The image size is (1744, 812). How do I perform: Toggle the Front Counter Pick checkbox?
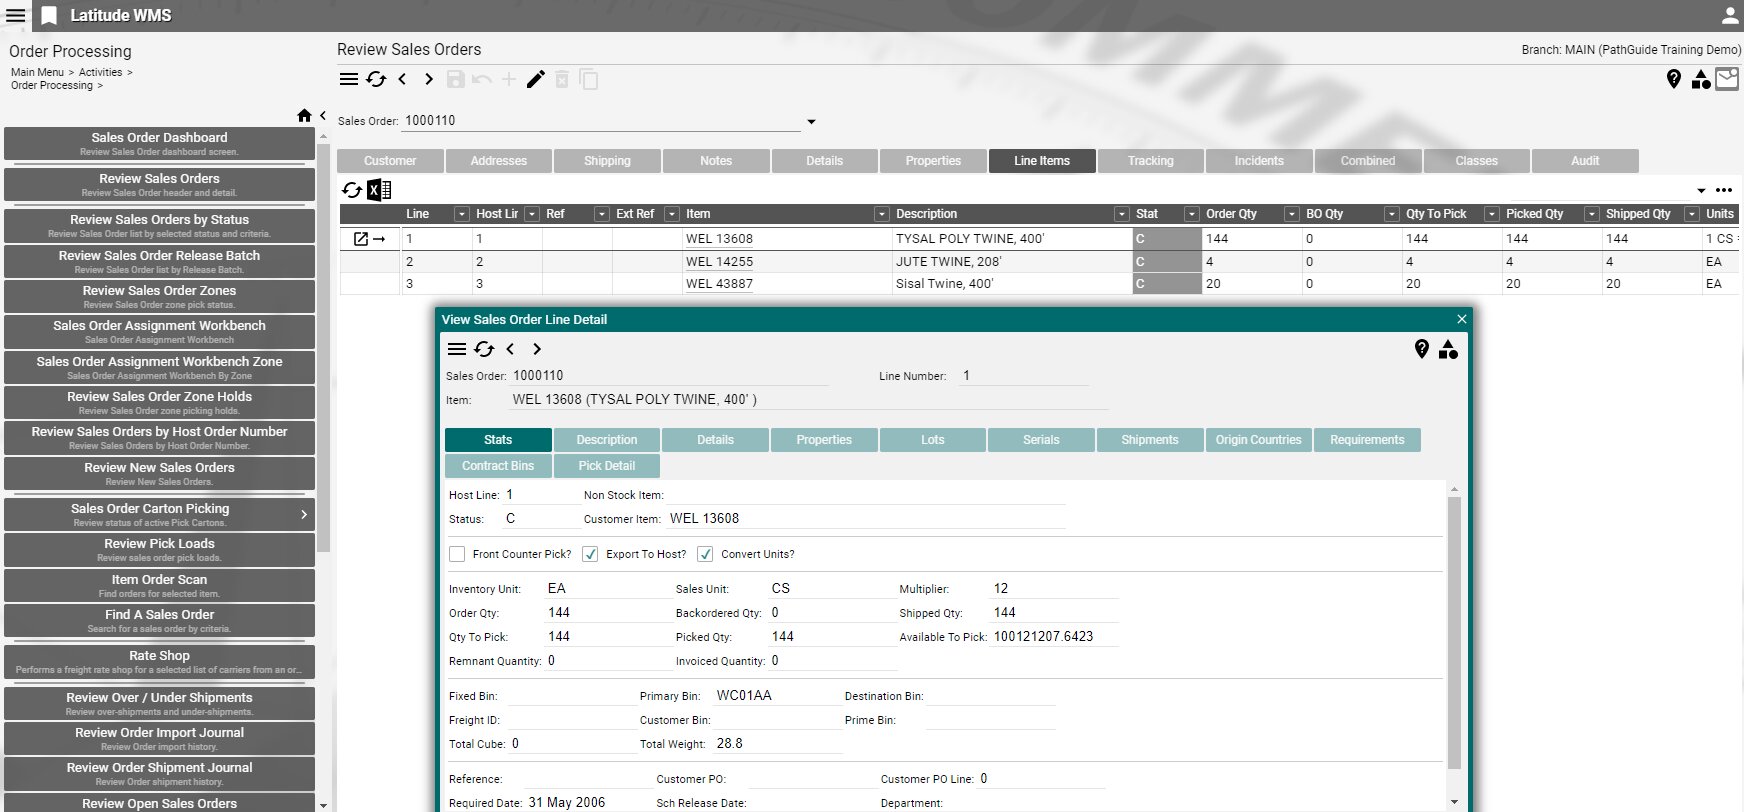point(457,554)
